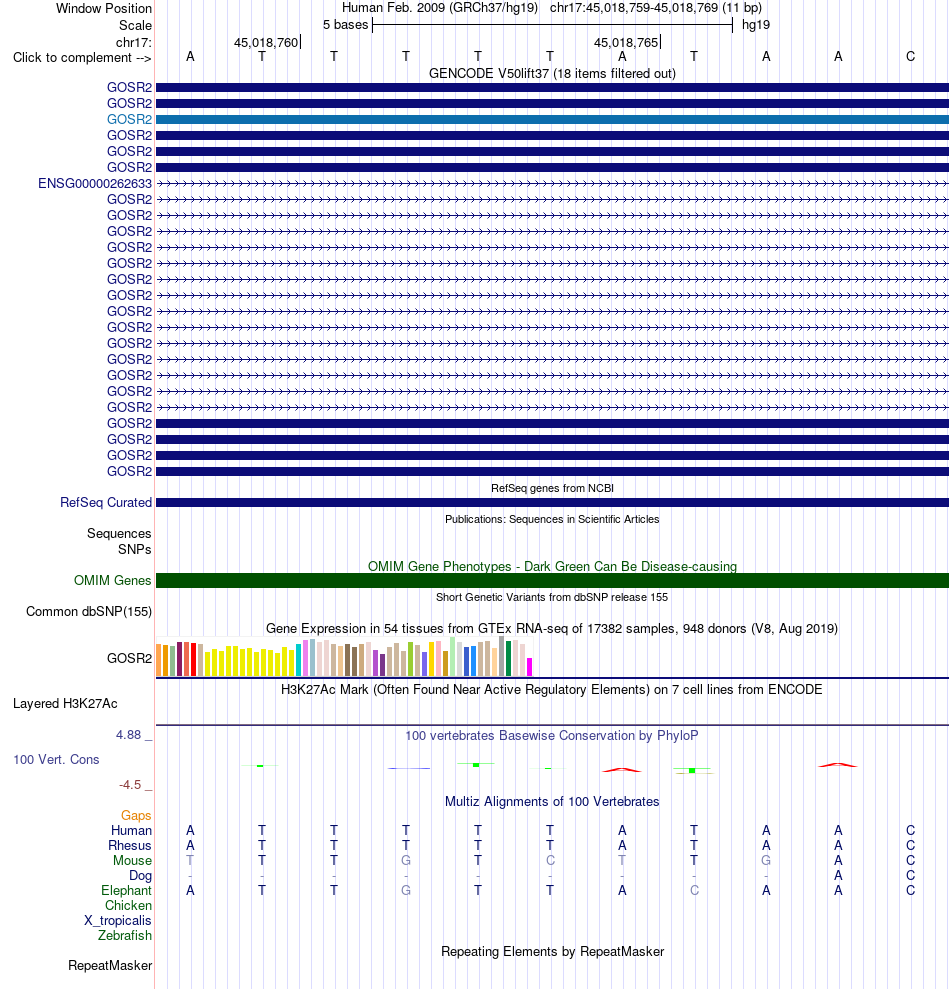Viewport: 950px width, 989px height.
Task: Click the C base in the reference sequence row
Action: pyautogui.click(x=910, y=56)
